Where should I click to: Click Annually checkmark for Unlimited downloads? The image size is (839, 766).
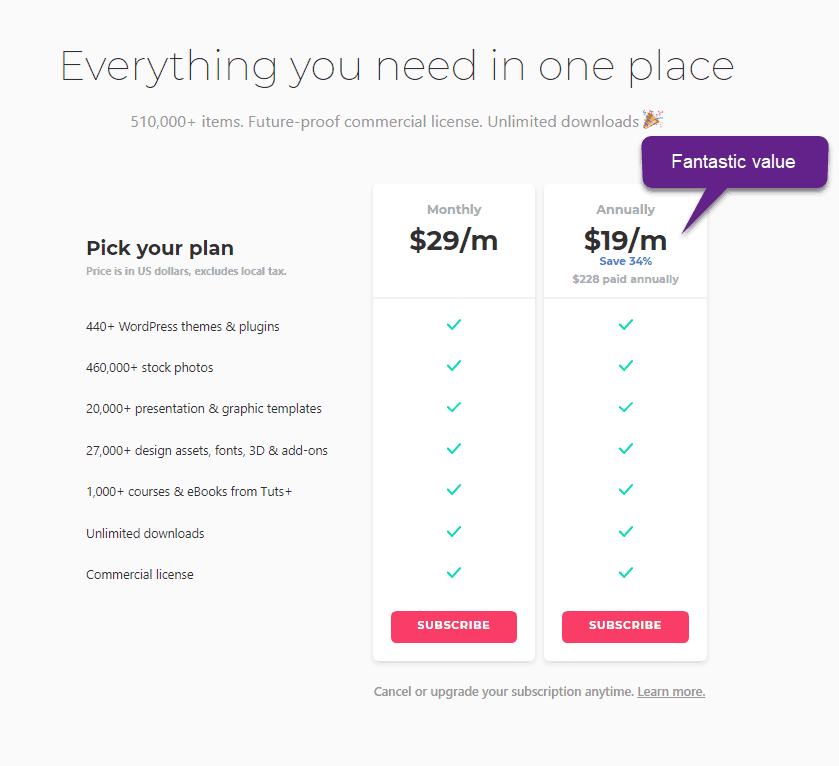coord(626,531)
